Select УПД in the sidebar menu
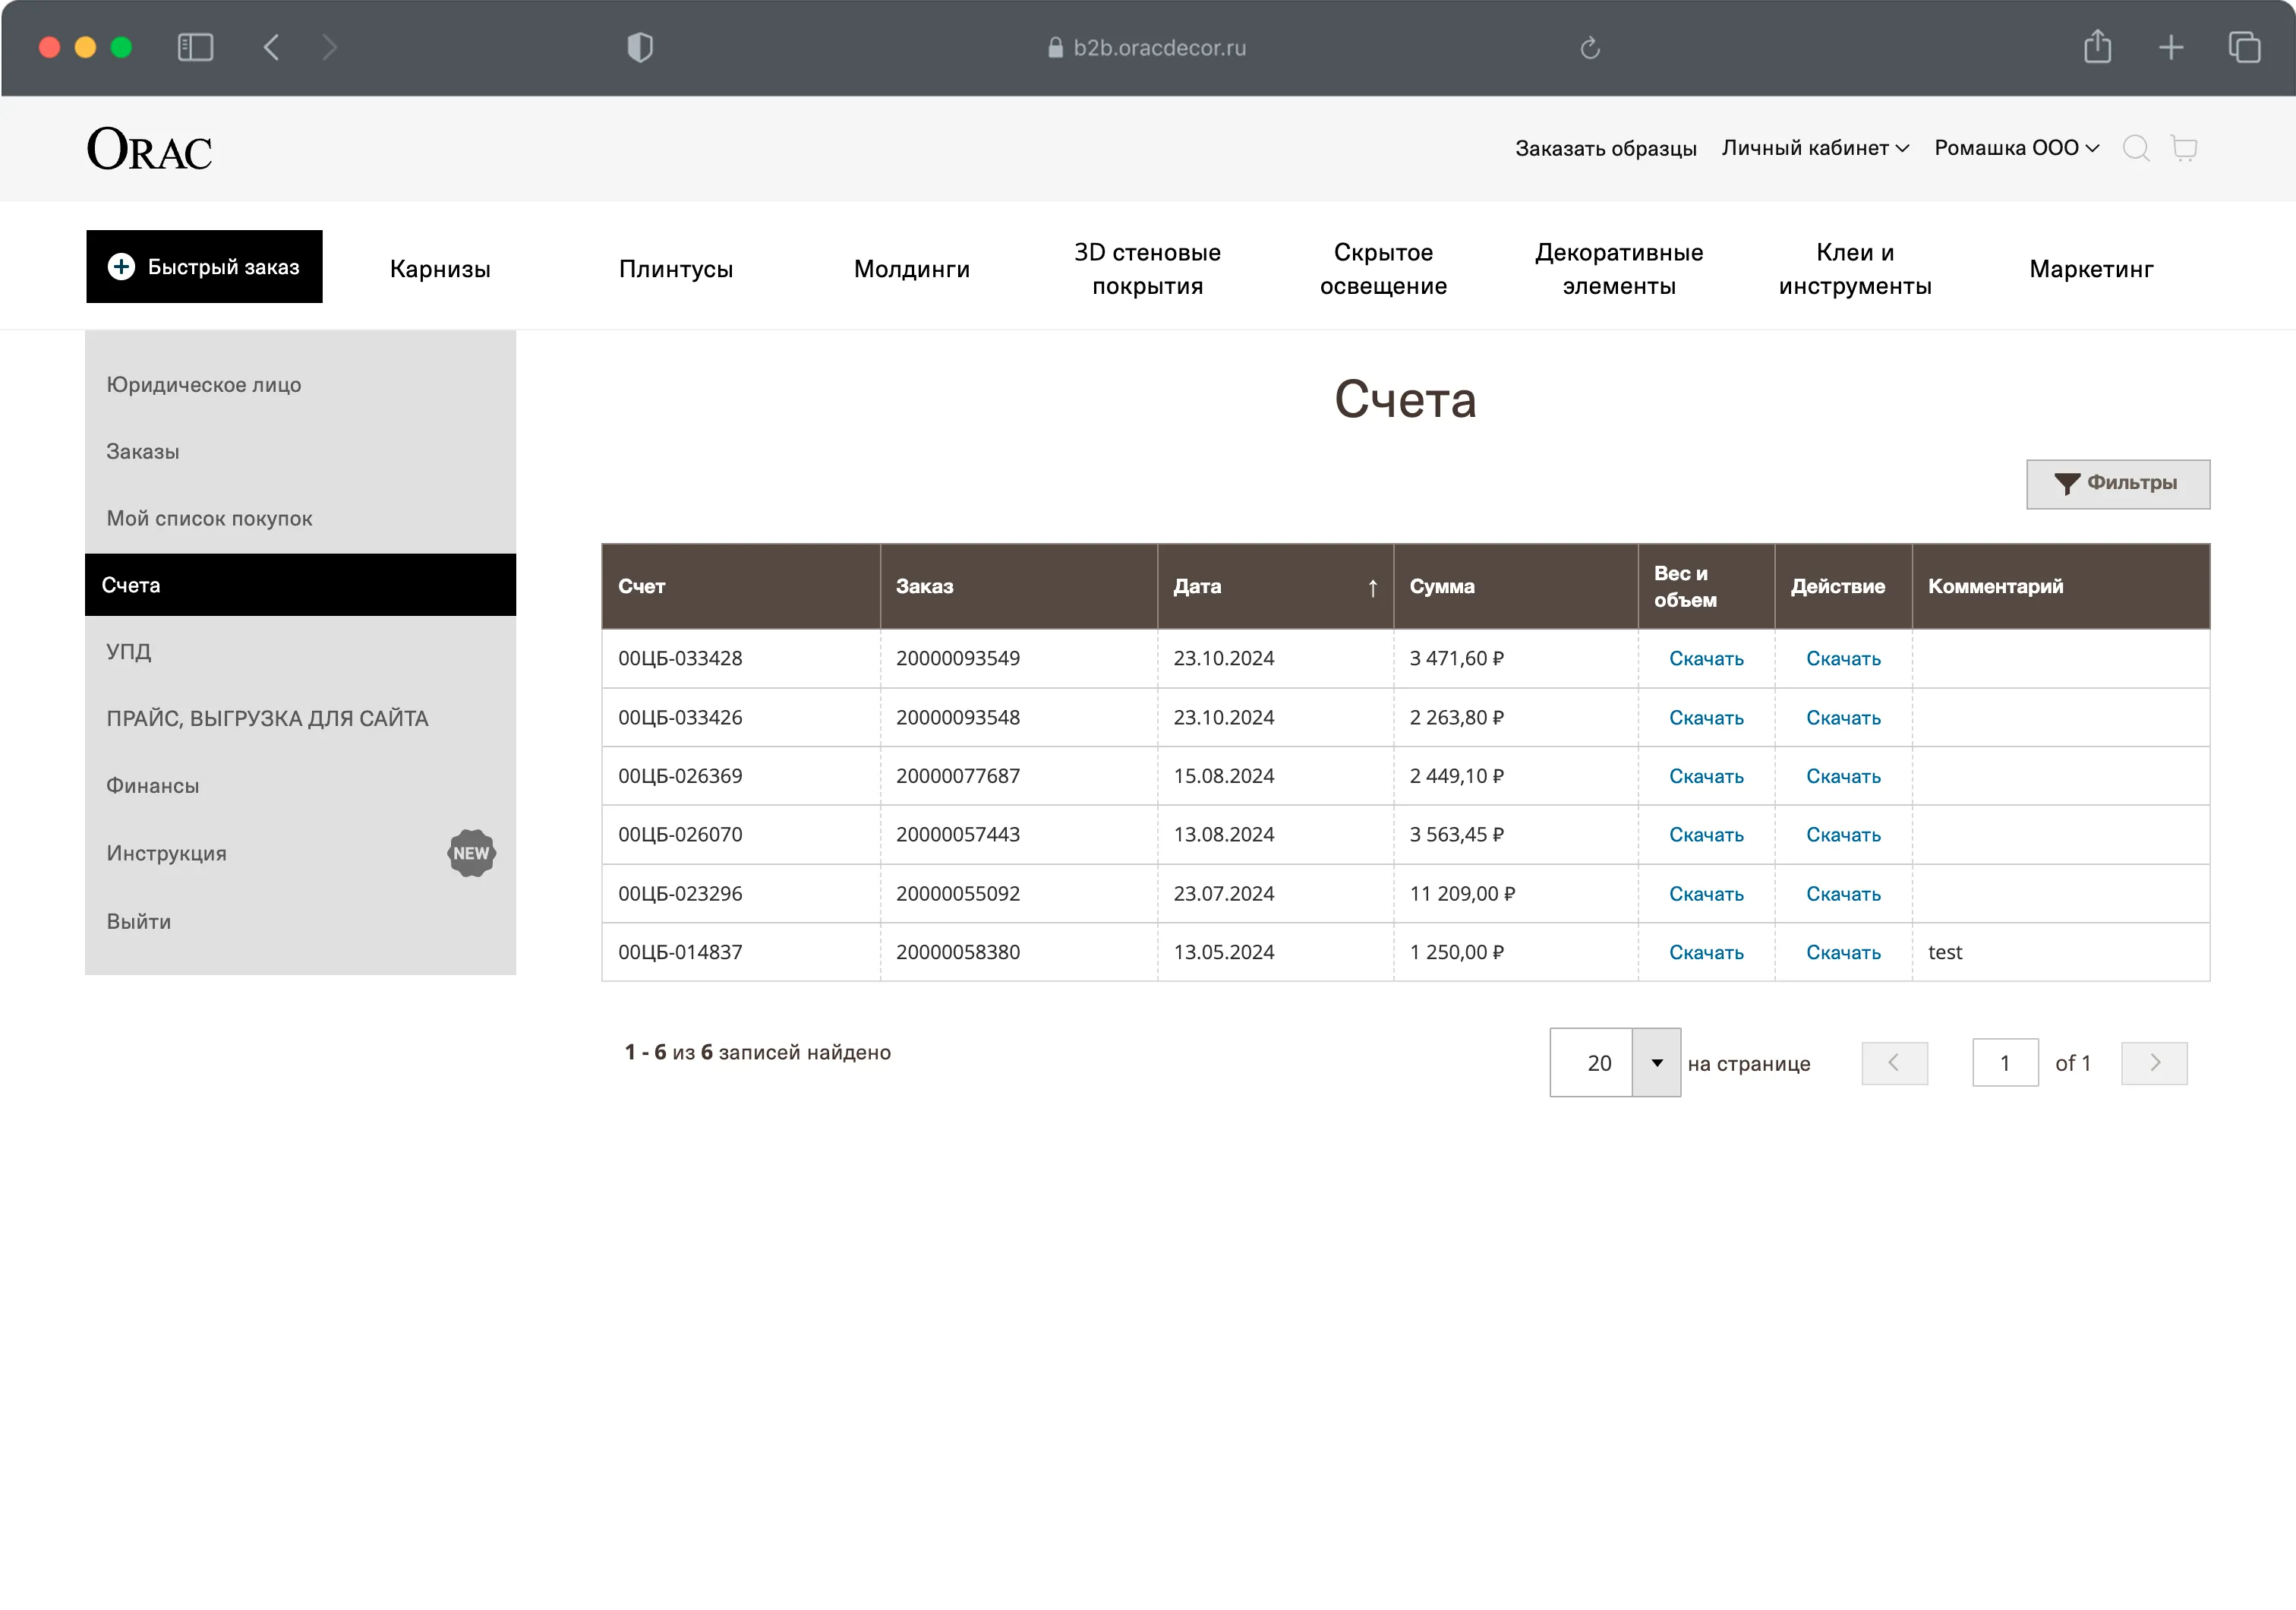The width and height of the screenshot is (2296, 1610). (129, 652)
